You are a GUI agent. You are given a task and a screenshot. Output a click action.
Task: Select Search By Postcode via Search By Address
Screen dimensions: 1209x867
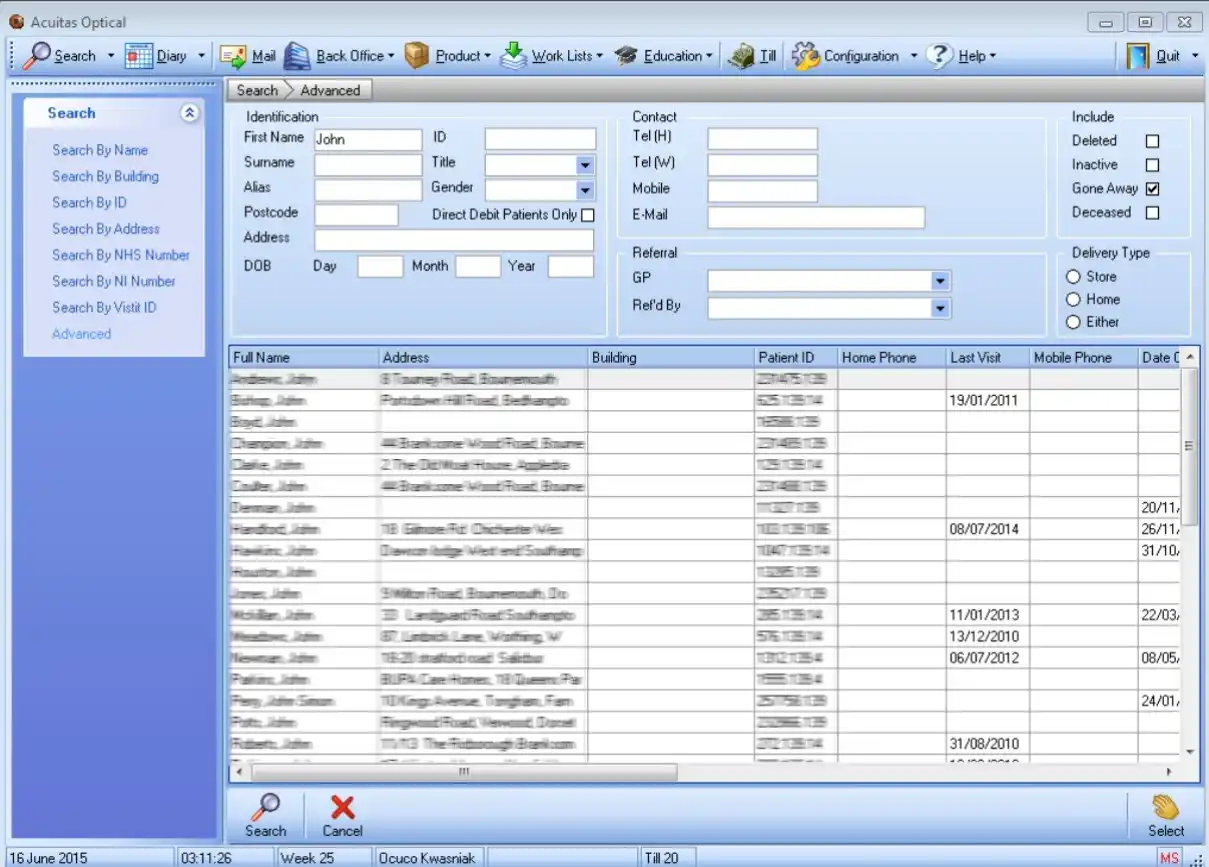[105, 229]
